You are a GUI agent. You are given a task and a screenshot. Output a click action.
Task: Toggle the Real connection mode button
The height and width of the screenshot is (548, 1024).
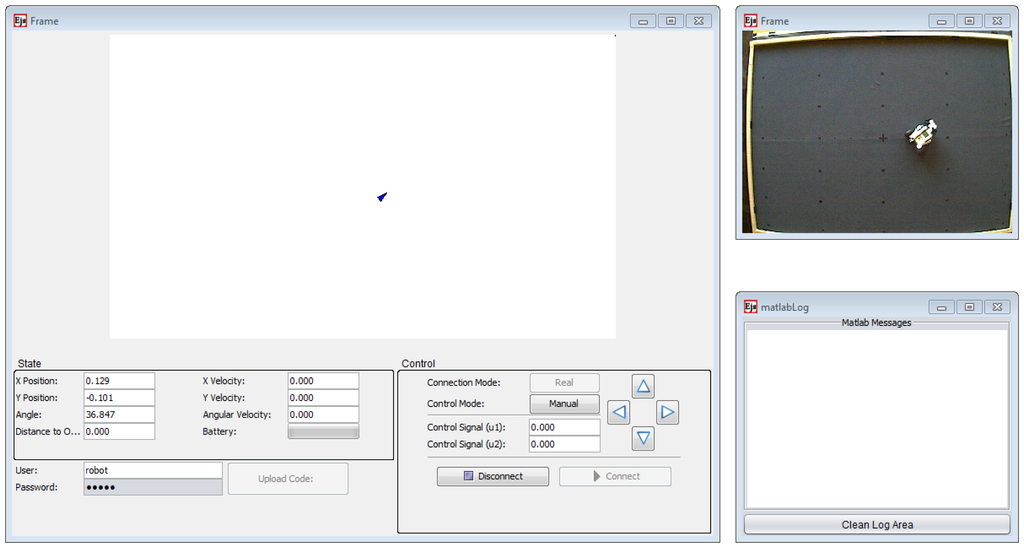[x=564, y=382]
